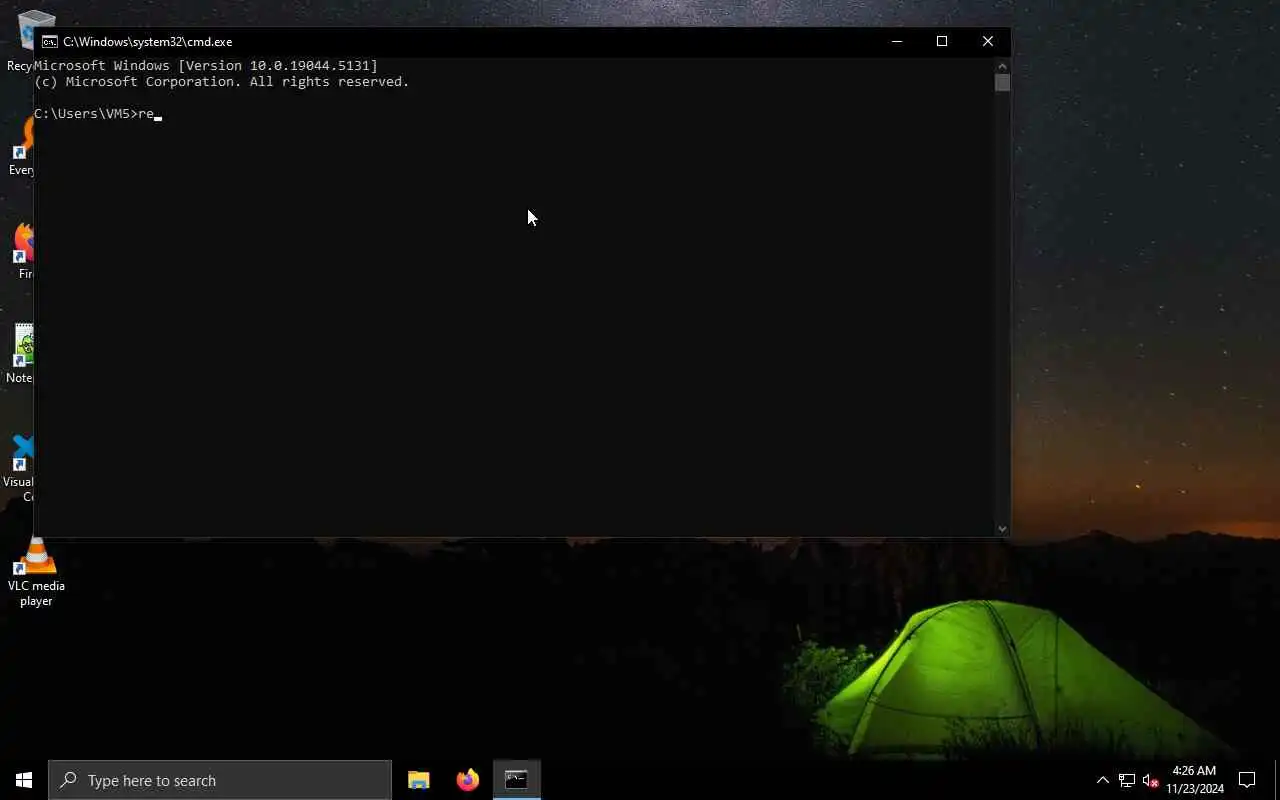Click the muted volume tray icon

pos(1150,780)
